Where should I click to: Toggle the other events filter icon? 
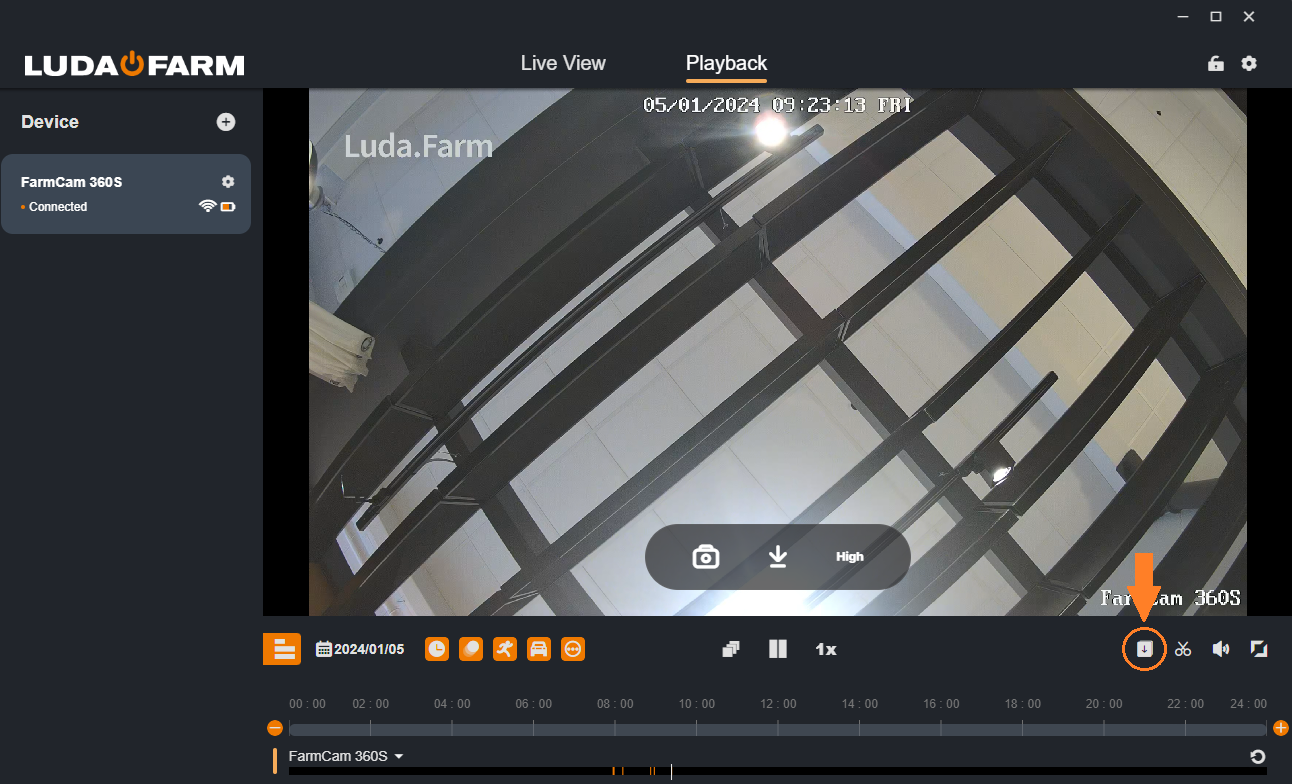click(x=573, y=649)
